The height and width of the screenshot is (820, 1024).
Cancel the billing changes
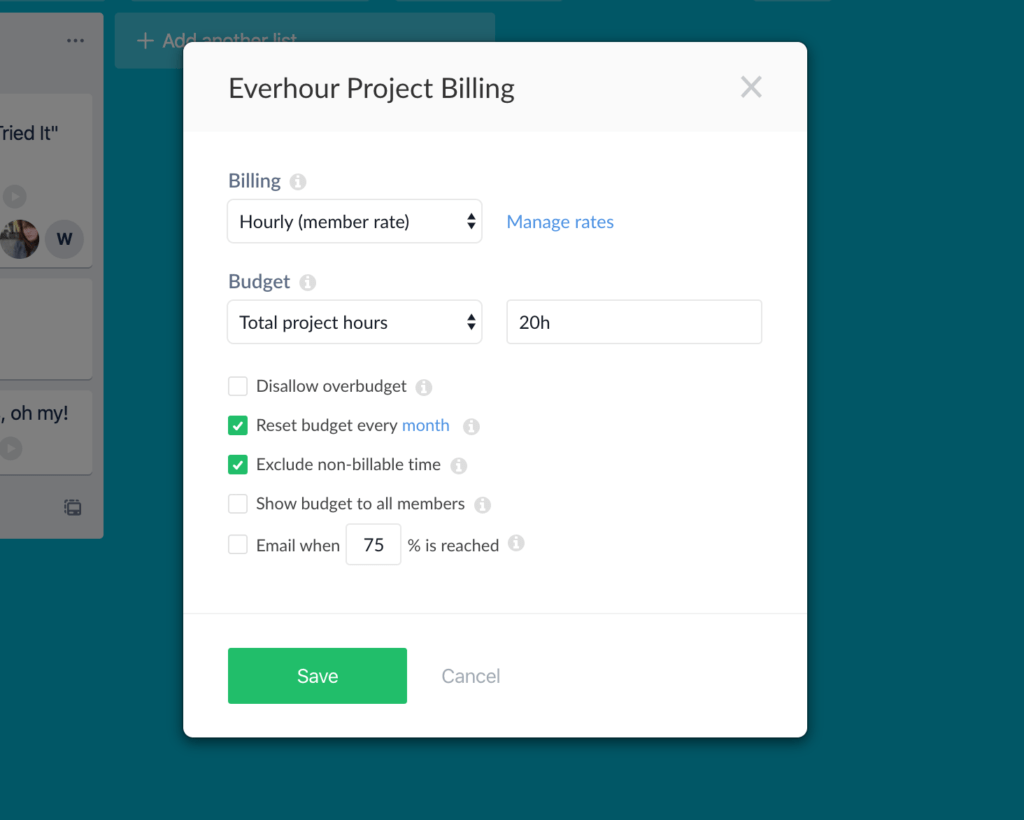(x=470, y=675)
